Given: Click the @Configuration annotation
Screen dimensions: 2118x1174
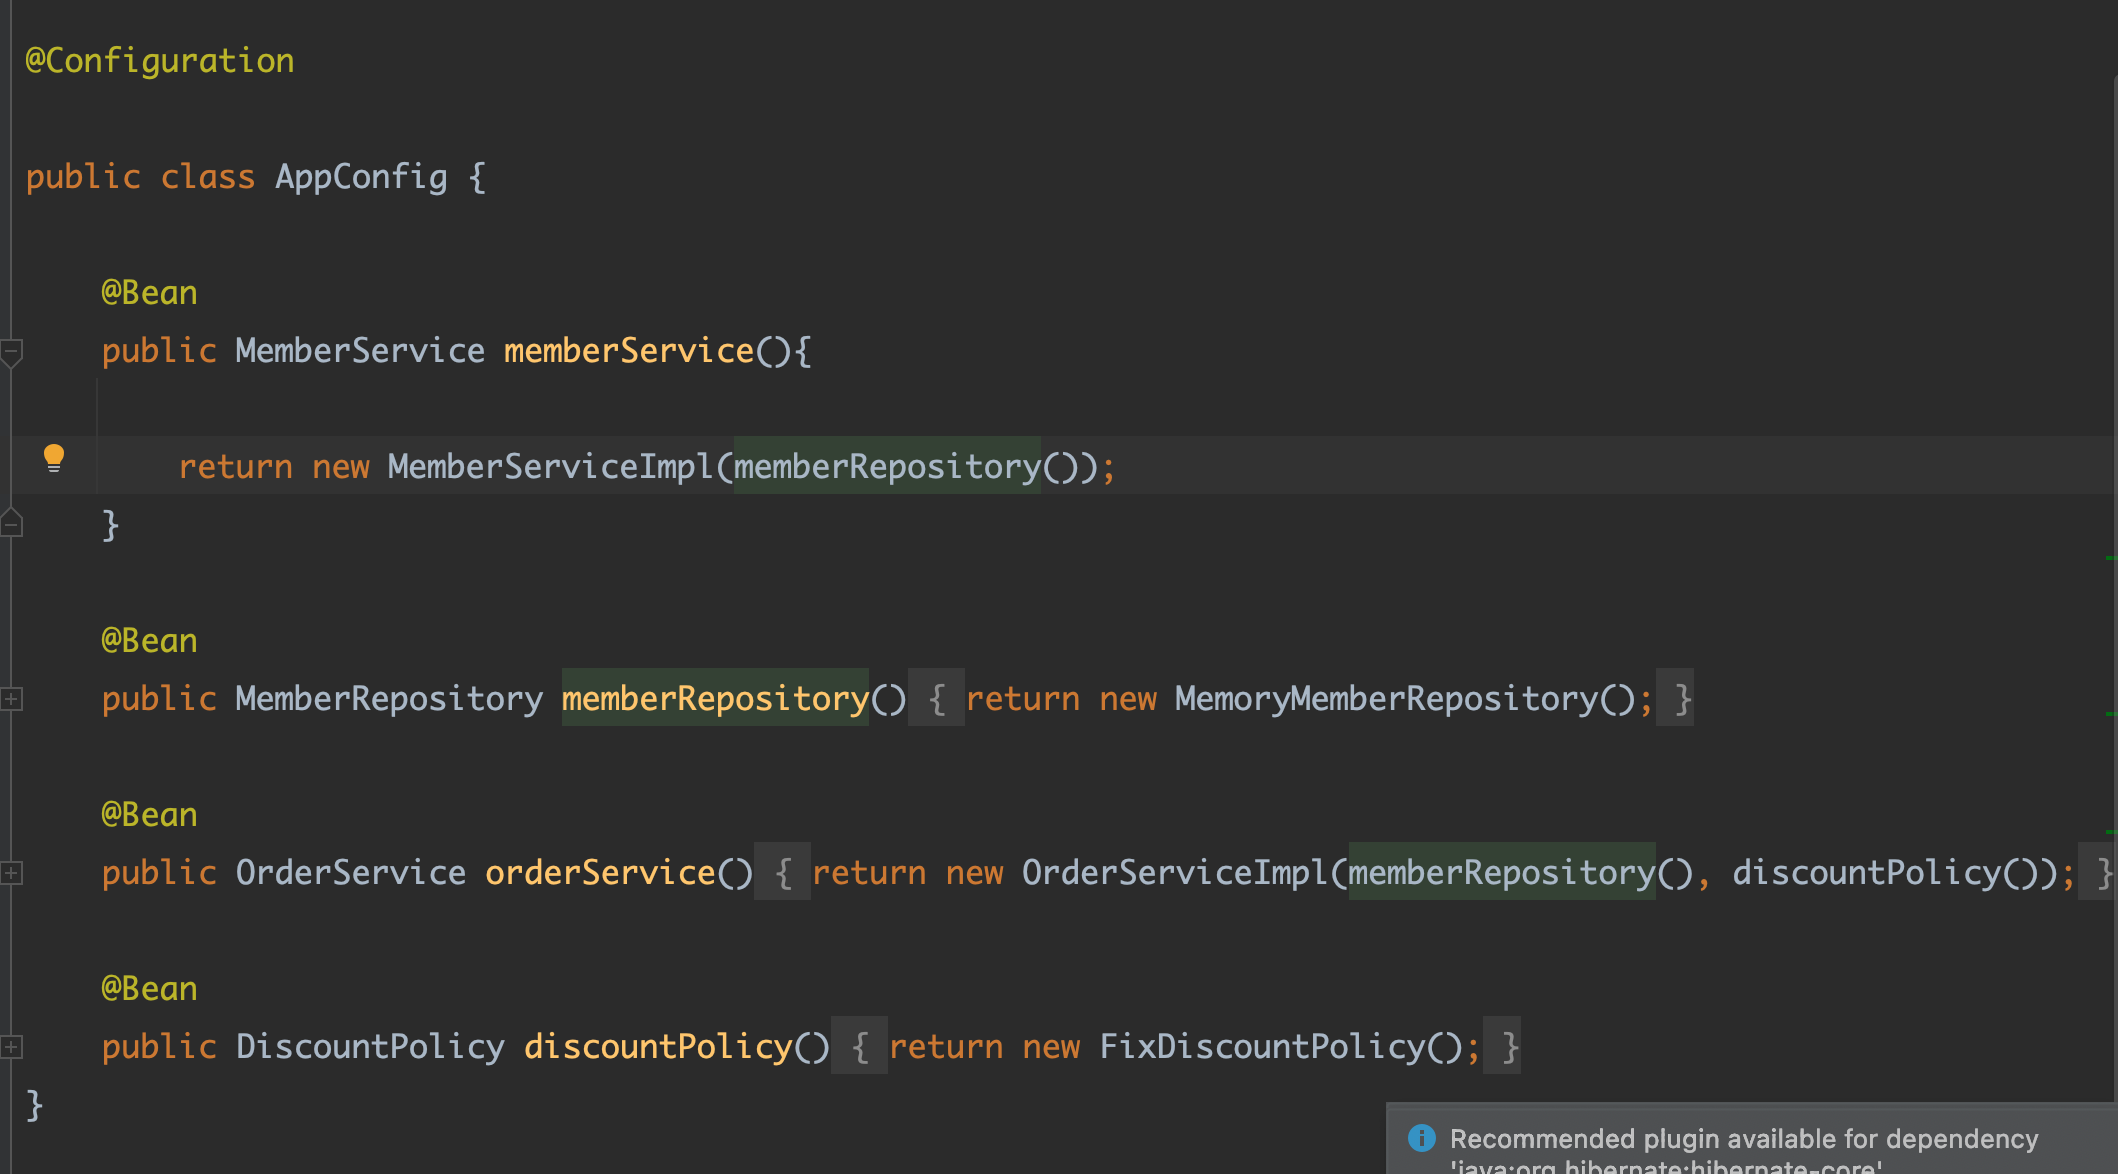Looking at the screenshot, I should [160, 61].
